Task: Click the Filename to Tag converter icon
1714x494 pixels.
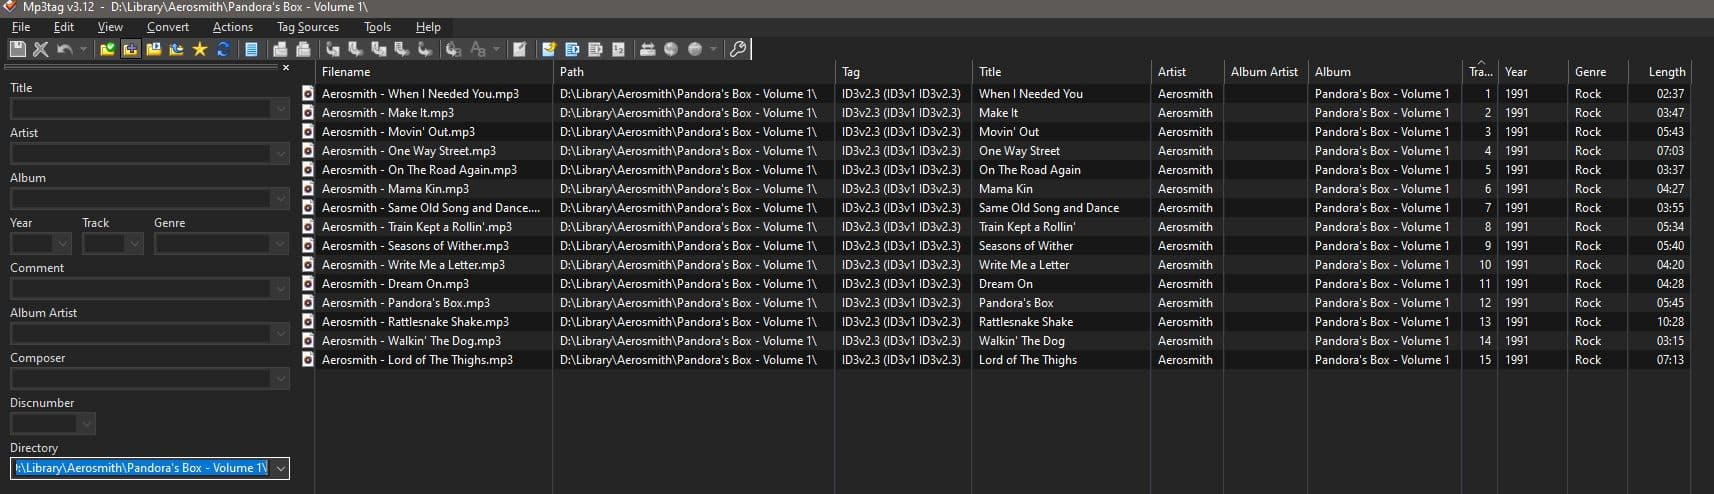Action: click(x=355, y=49)
